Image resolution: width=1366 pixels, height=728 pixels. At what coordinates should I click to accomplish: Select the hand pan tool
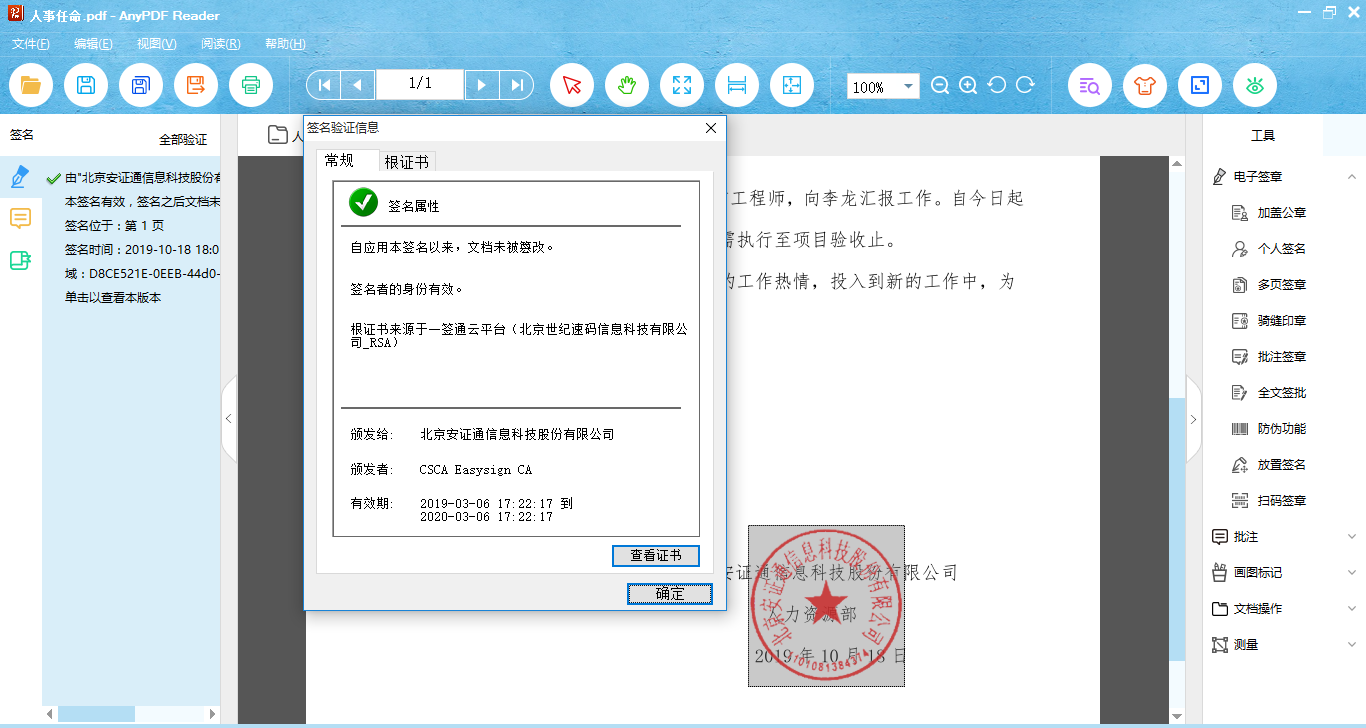pyautogui.click(x=627, y=85)
